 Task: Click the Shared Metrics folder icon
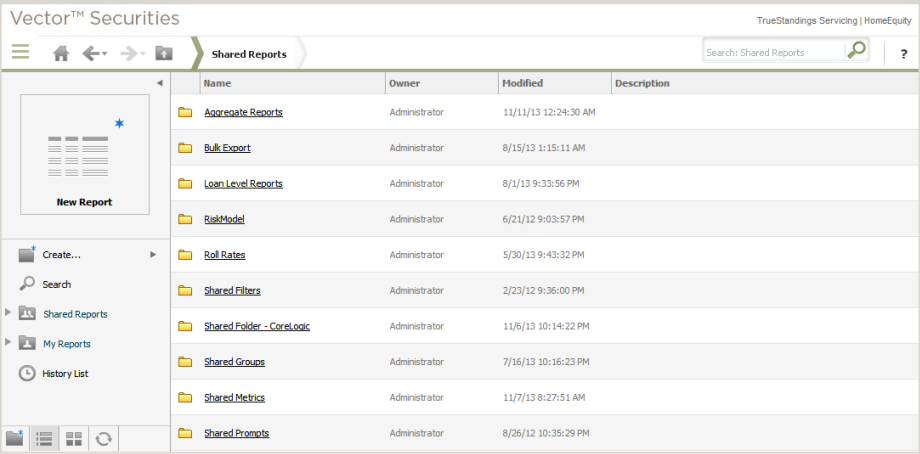click(185, 398)
